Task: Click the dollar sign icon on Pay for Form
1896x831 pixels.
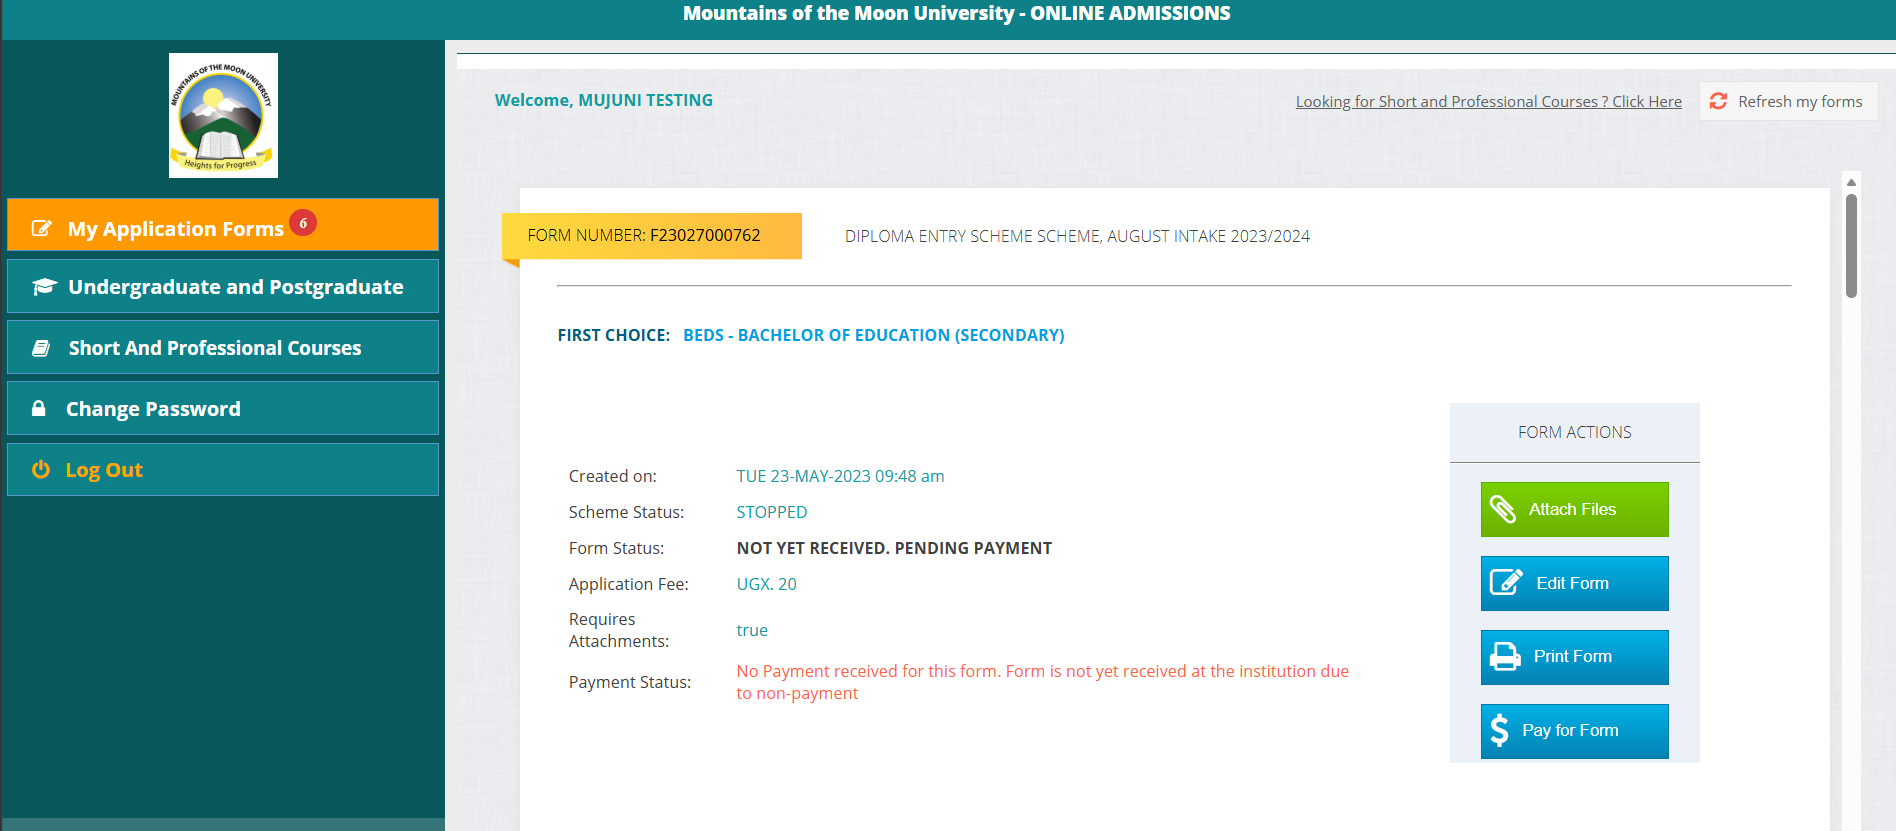Action: click(1499, 730)
